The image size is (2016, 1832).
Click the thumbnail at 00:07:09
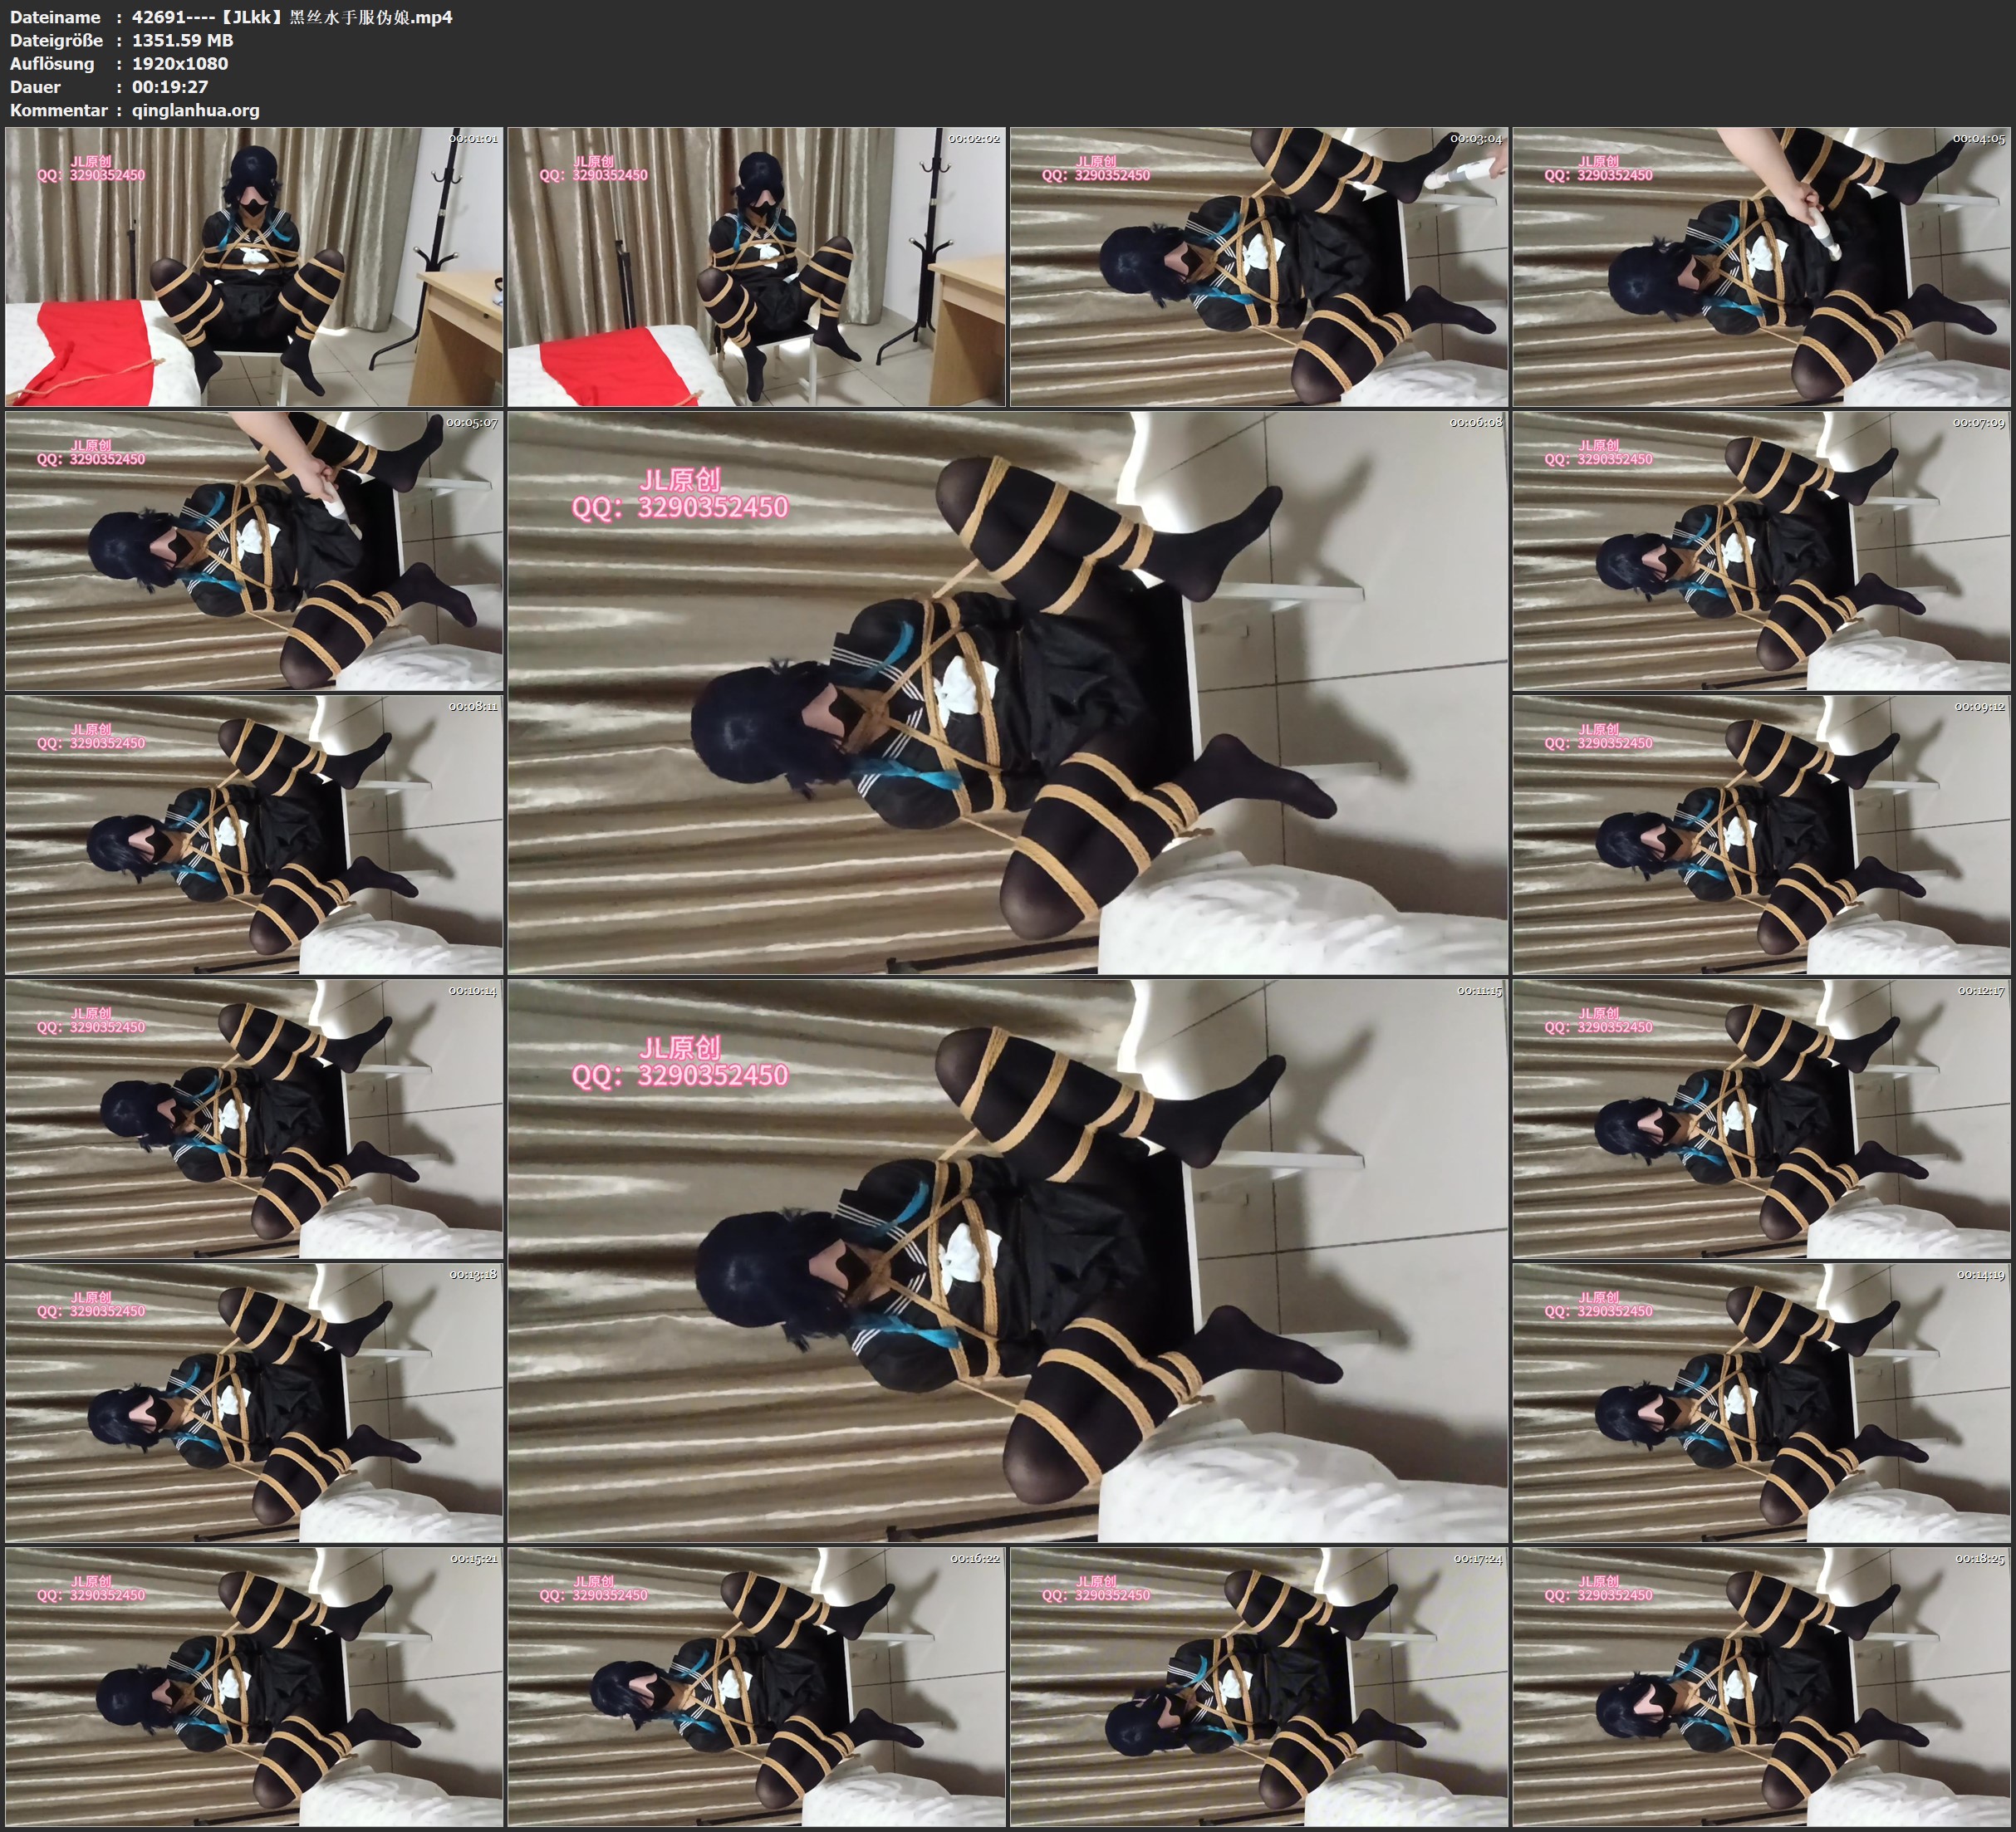click(1762, 551)
